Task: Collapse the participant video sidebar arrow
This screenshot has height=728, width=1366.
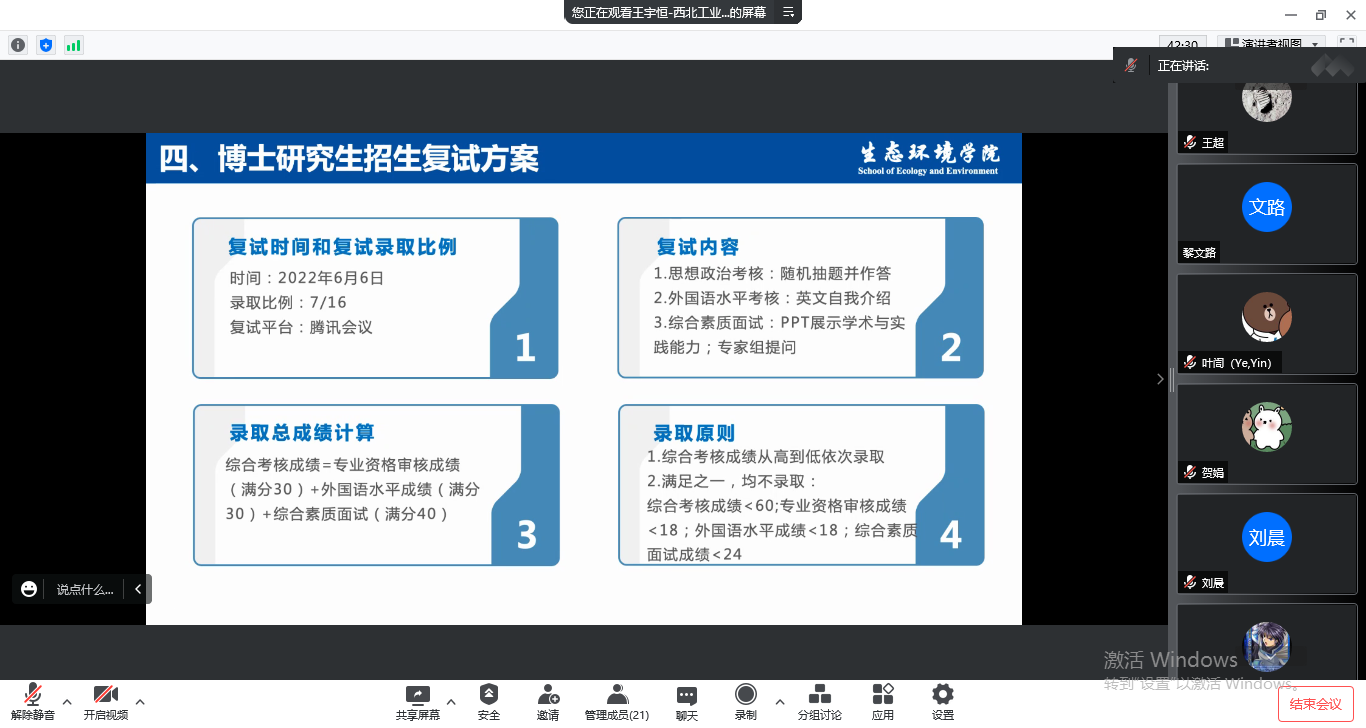Action: coord(1160,379)
